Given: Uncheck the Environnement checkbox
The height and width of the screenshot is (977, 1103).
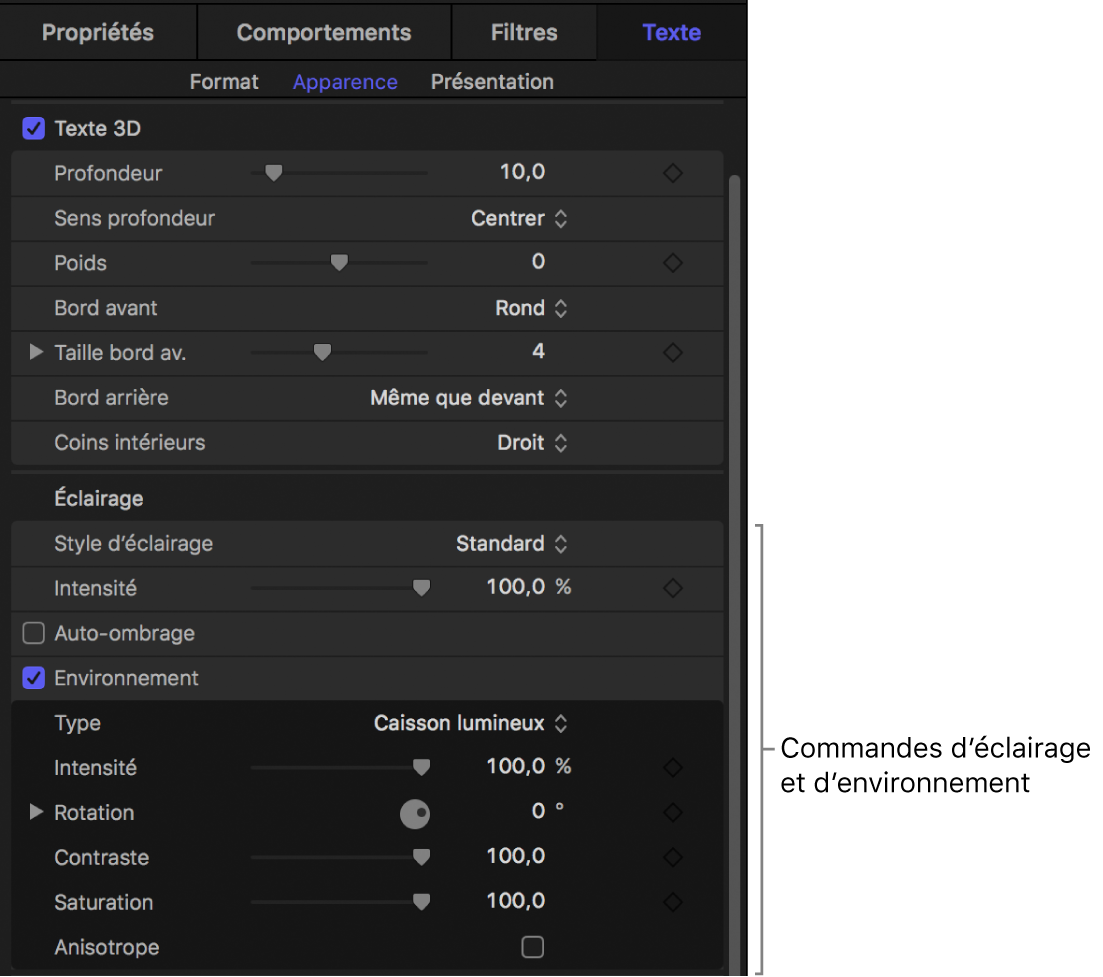Looking at the screenshot, I should coord(34,678).
